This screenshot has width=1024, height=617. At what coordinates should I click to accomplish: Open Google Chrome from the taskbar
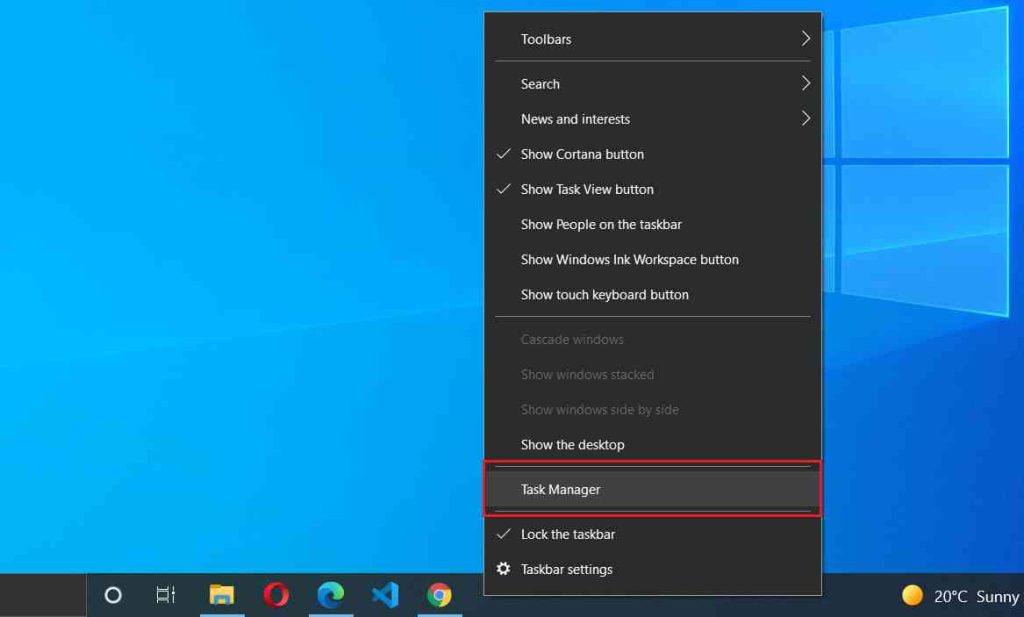pos(439,595)
